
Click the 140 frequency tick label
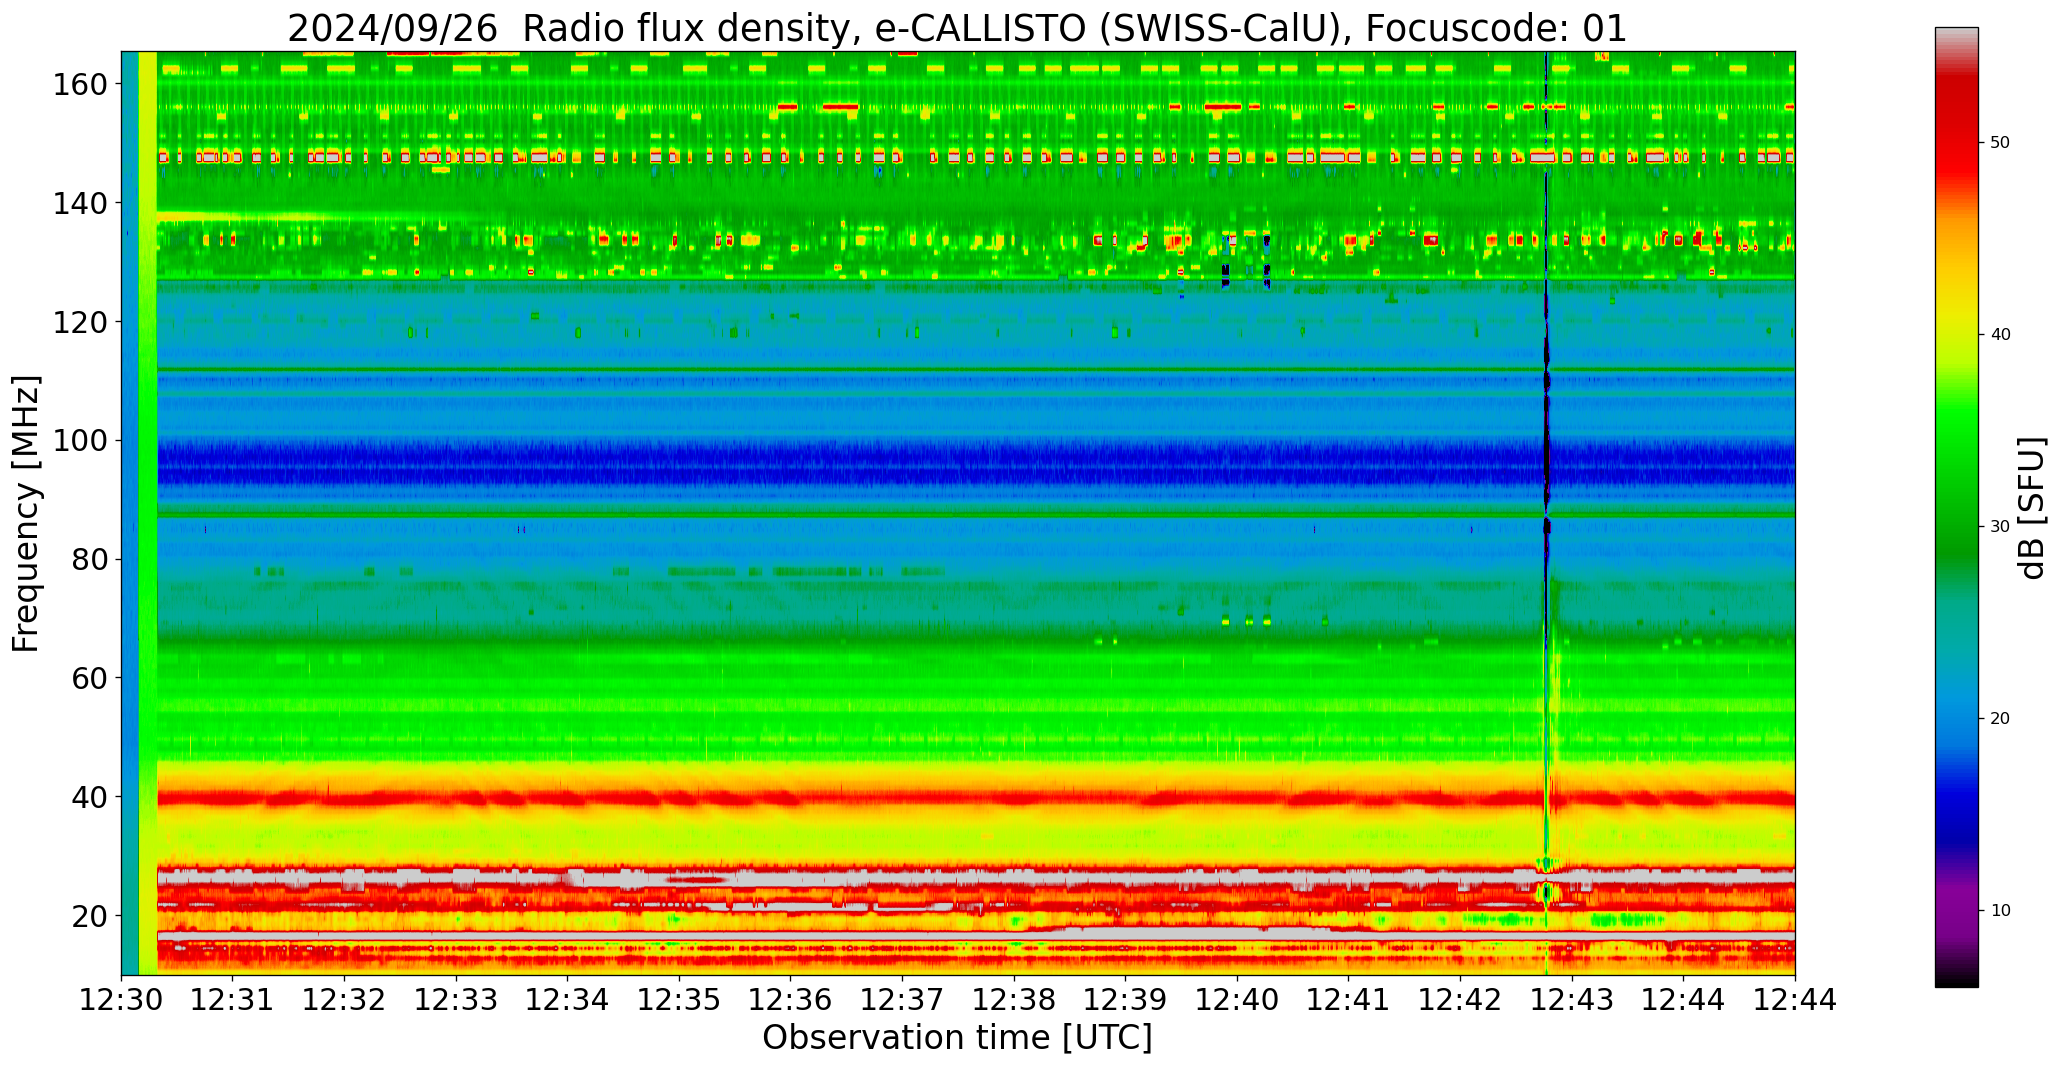click(x=81, y=203)
